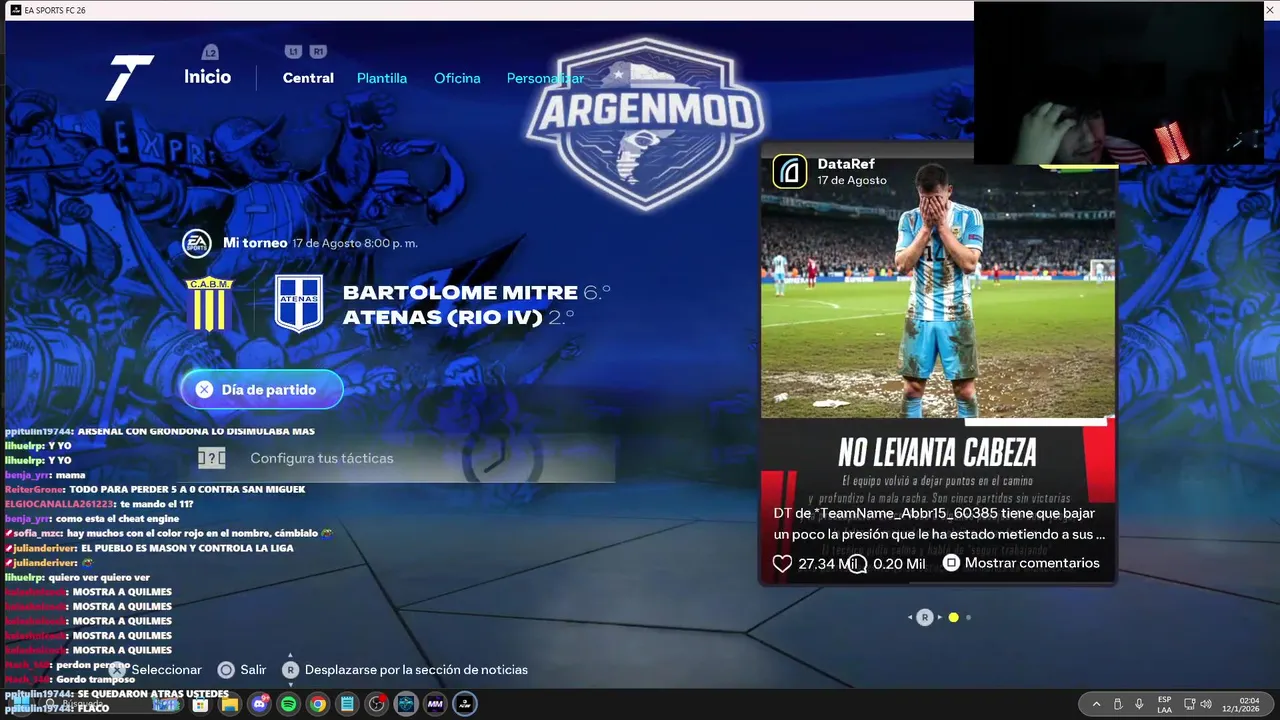Open Spotify from the taskbar

(288, 705)
